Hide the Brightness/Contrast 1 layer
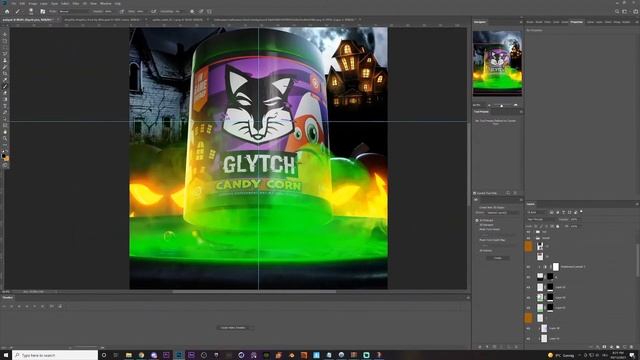This screenshot has height=360, width=640. (528, 267)
